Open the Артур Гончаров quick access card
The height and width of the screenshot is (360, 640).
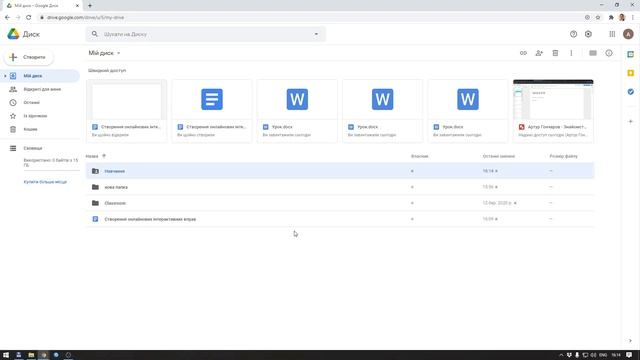553,111
